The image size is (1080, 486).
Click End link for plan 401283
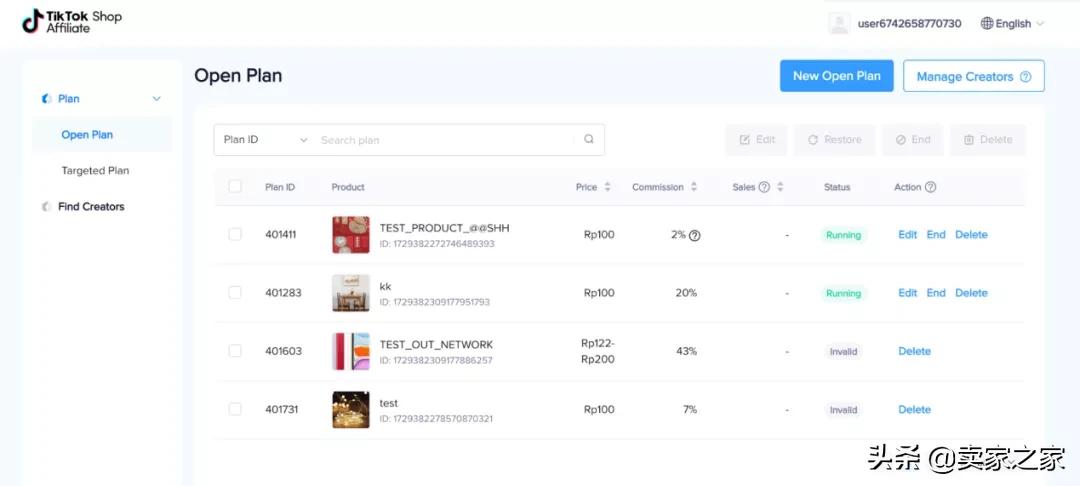click(x=935, y=293)
